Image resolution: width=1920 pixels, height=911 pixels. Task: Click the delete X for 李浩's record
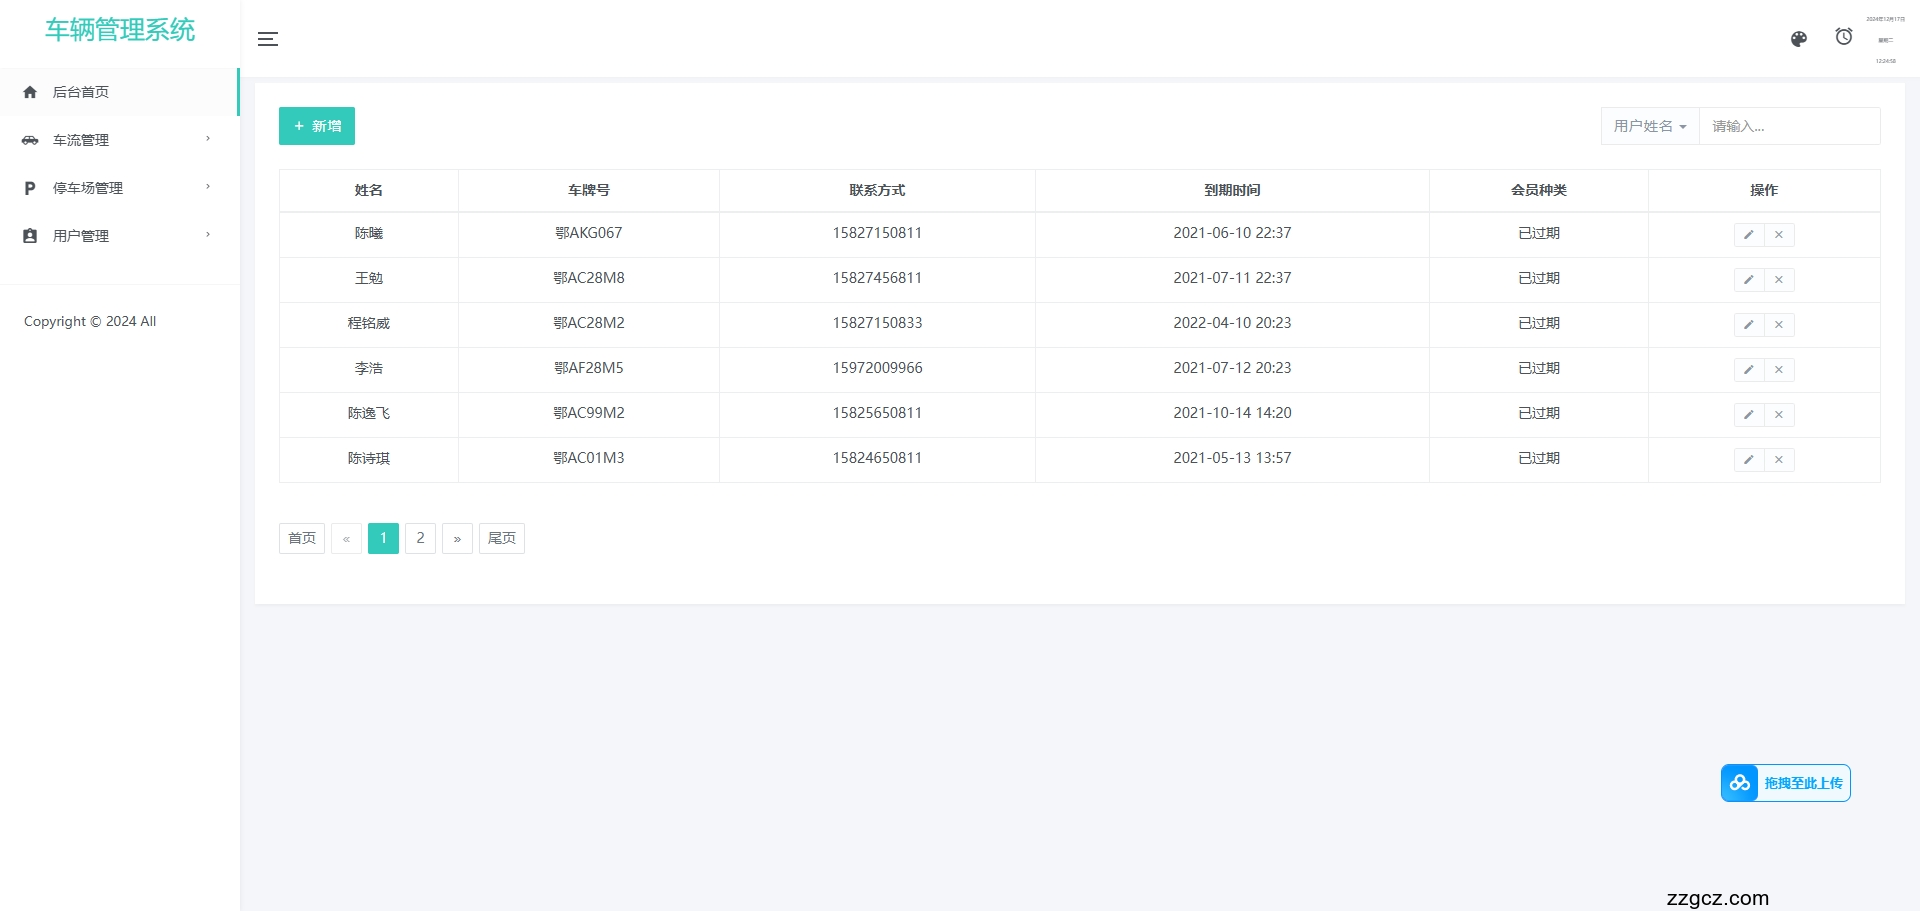1779,369
